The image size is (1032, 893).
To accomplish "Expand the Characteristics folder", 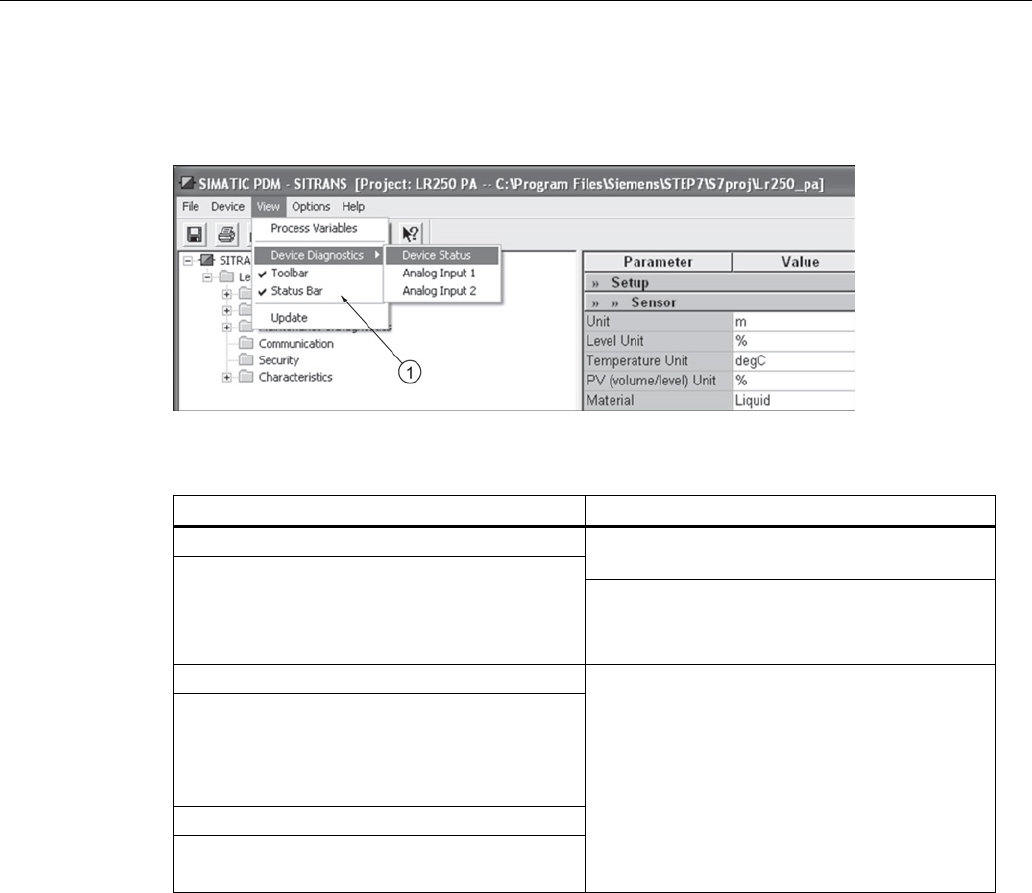I will point(226,378).
